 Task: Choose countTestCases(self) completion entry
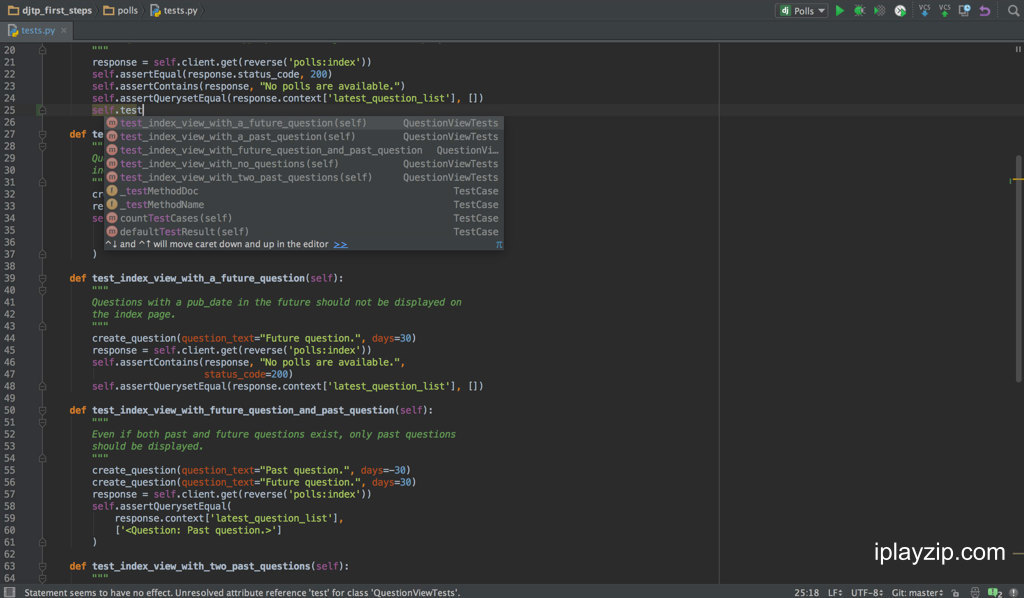click(304, 218)
